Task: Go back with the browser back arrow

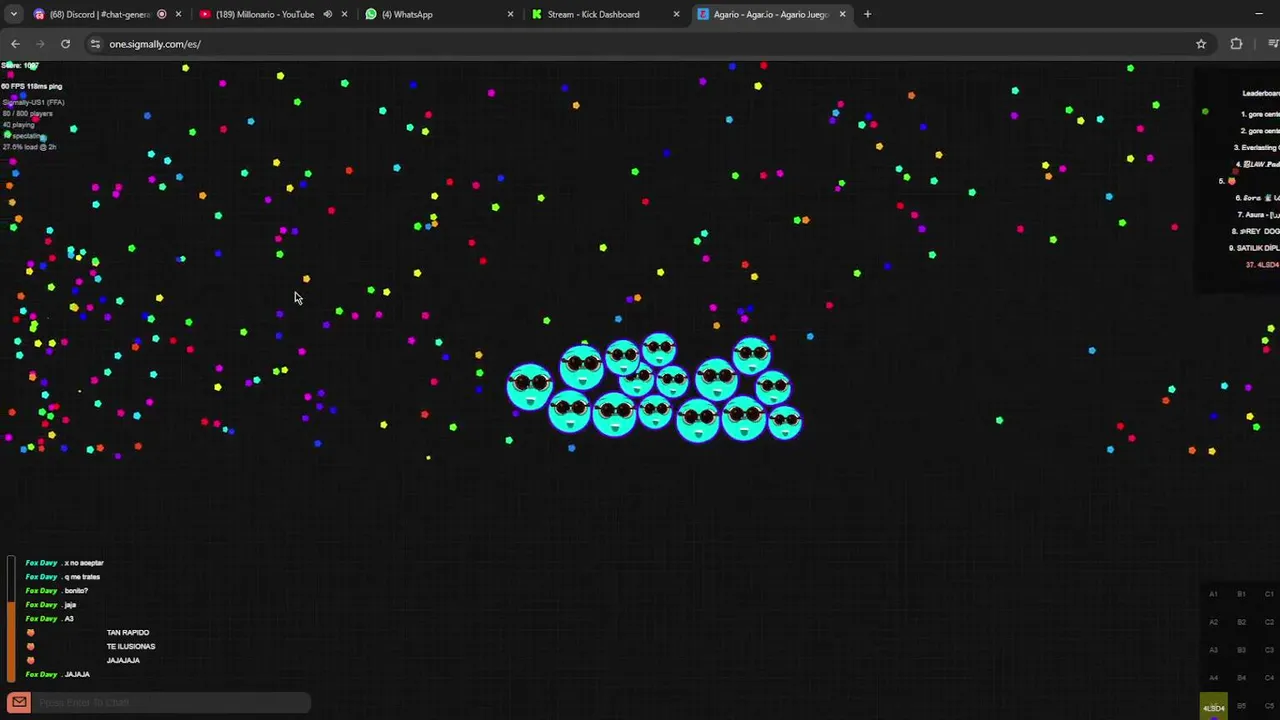Action: pyautogui.click(x=15, y=44)
